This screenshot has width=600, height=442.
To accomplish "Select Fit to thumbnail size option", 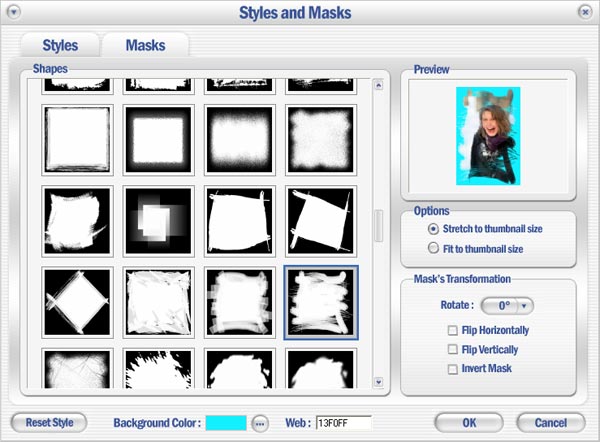I will pos(433,248).
